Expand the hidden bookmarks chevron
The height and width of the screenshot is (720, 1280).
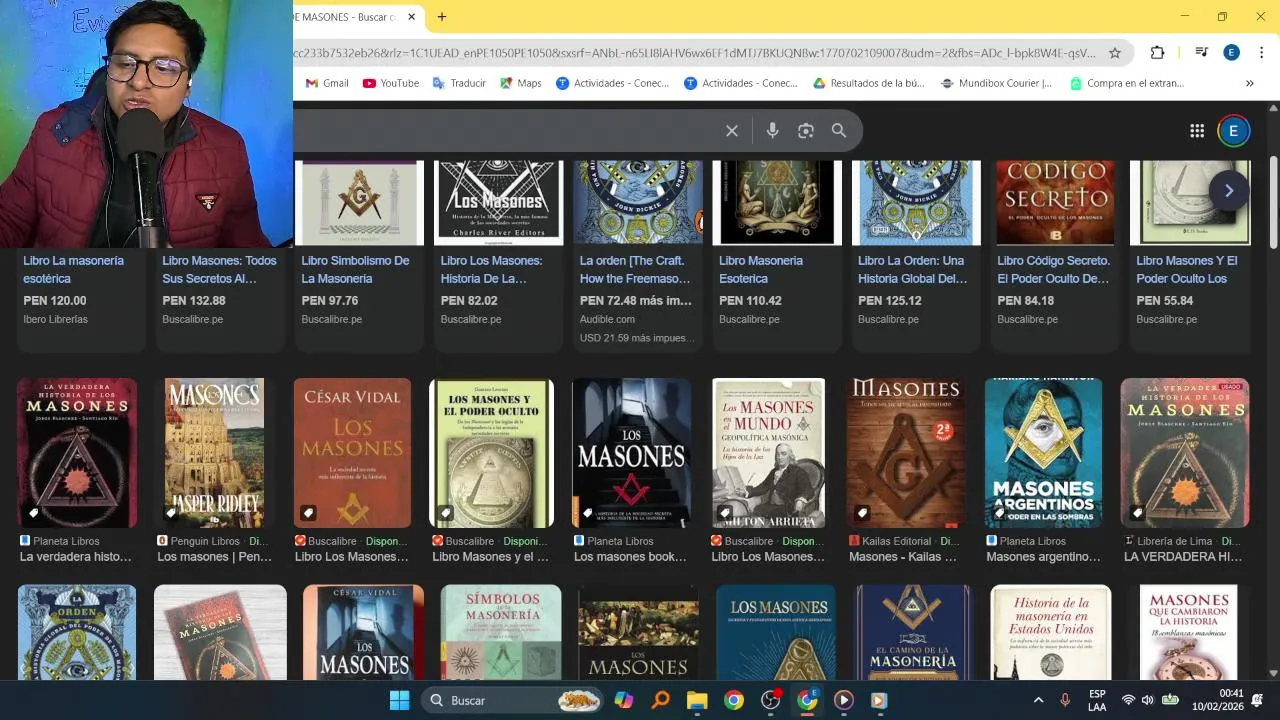point(1249,83)
